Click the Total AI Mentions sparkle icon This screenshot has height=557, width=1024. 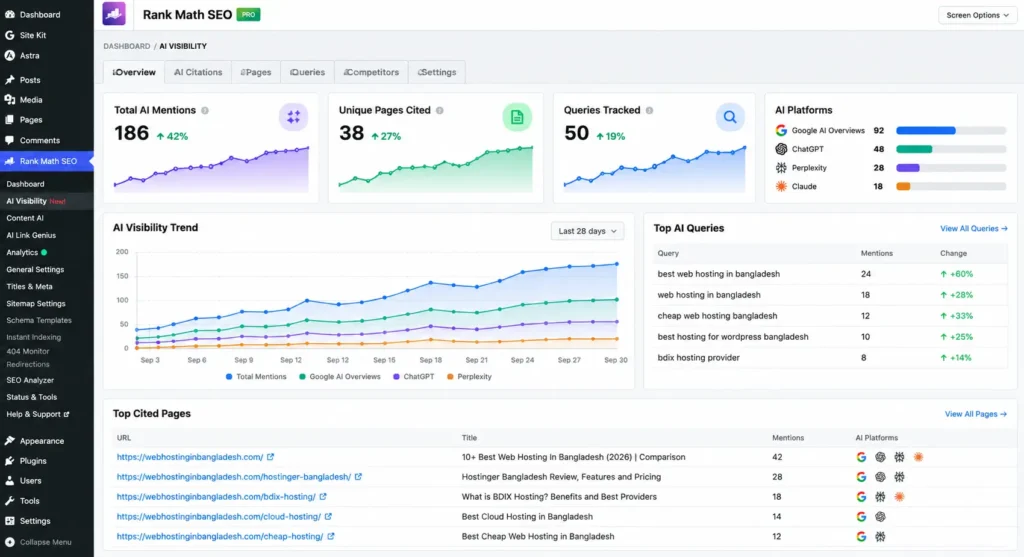[293, 117]
